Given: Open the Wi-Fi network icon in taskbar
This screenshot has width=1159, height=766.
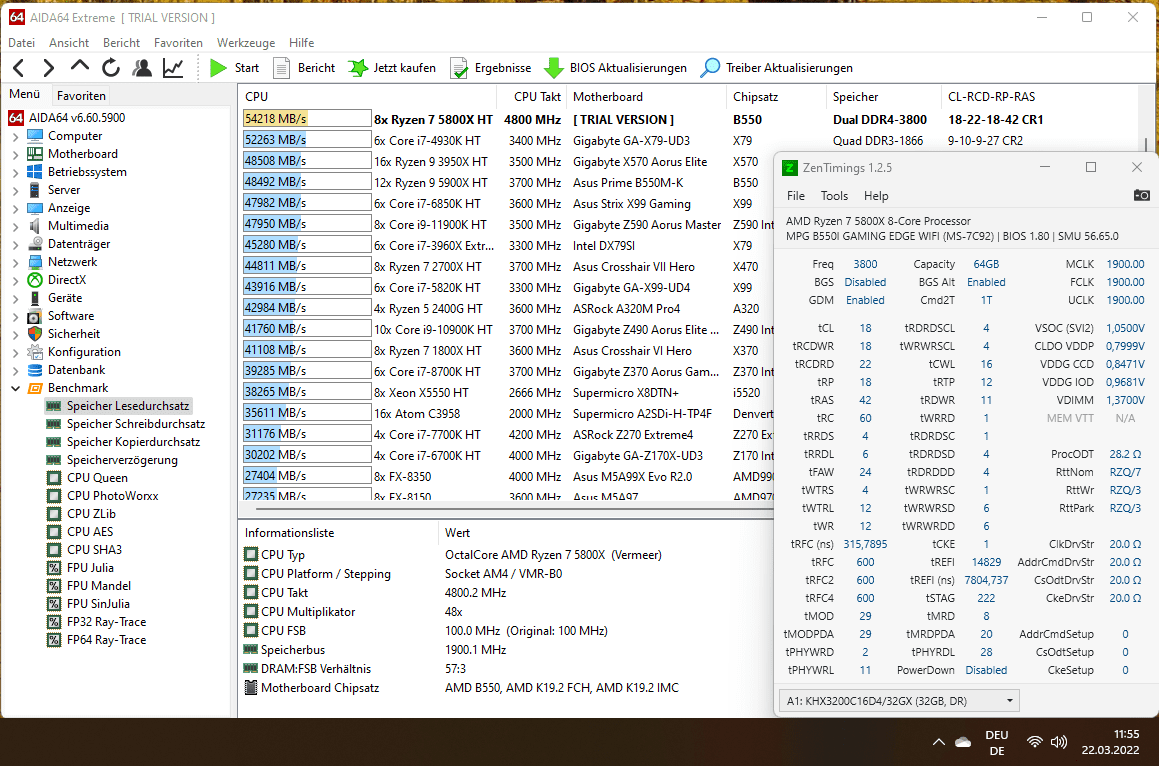Looking at the screenshot, I should tap(1035, 742).
